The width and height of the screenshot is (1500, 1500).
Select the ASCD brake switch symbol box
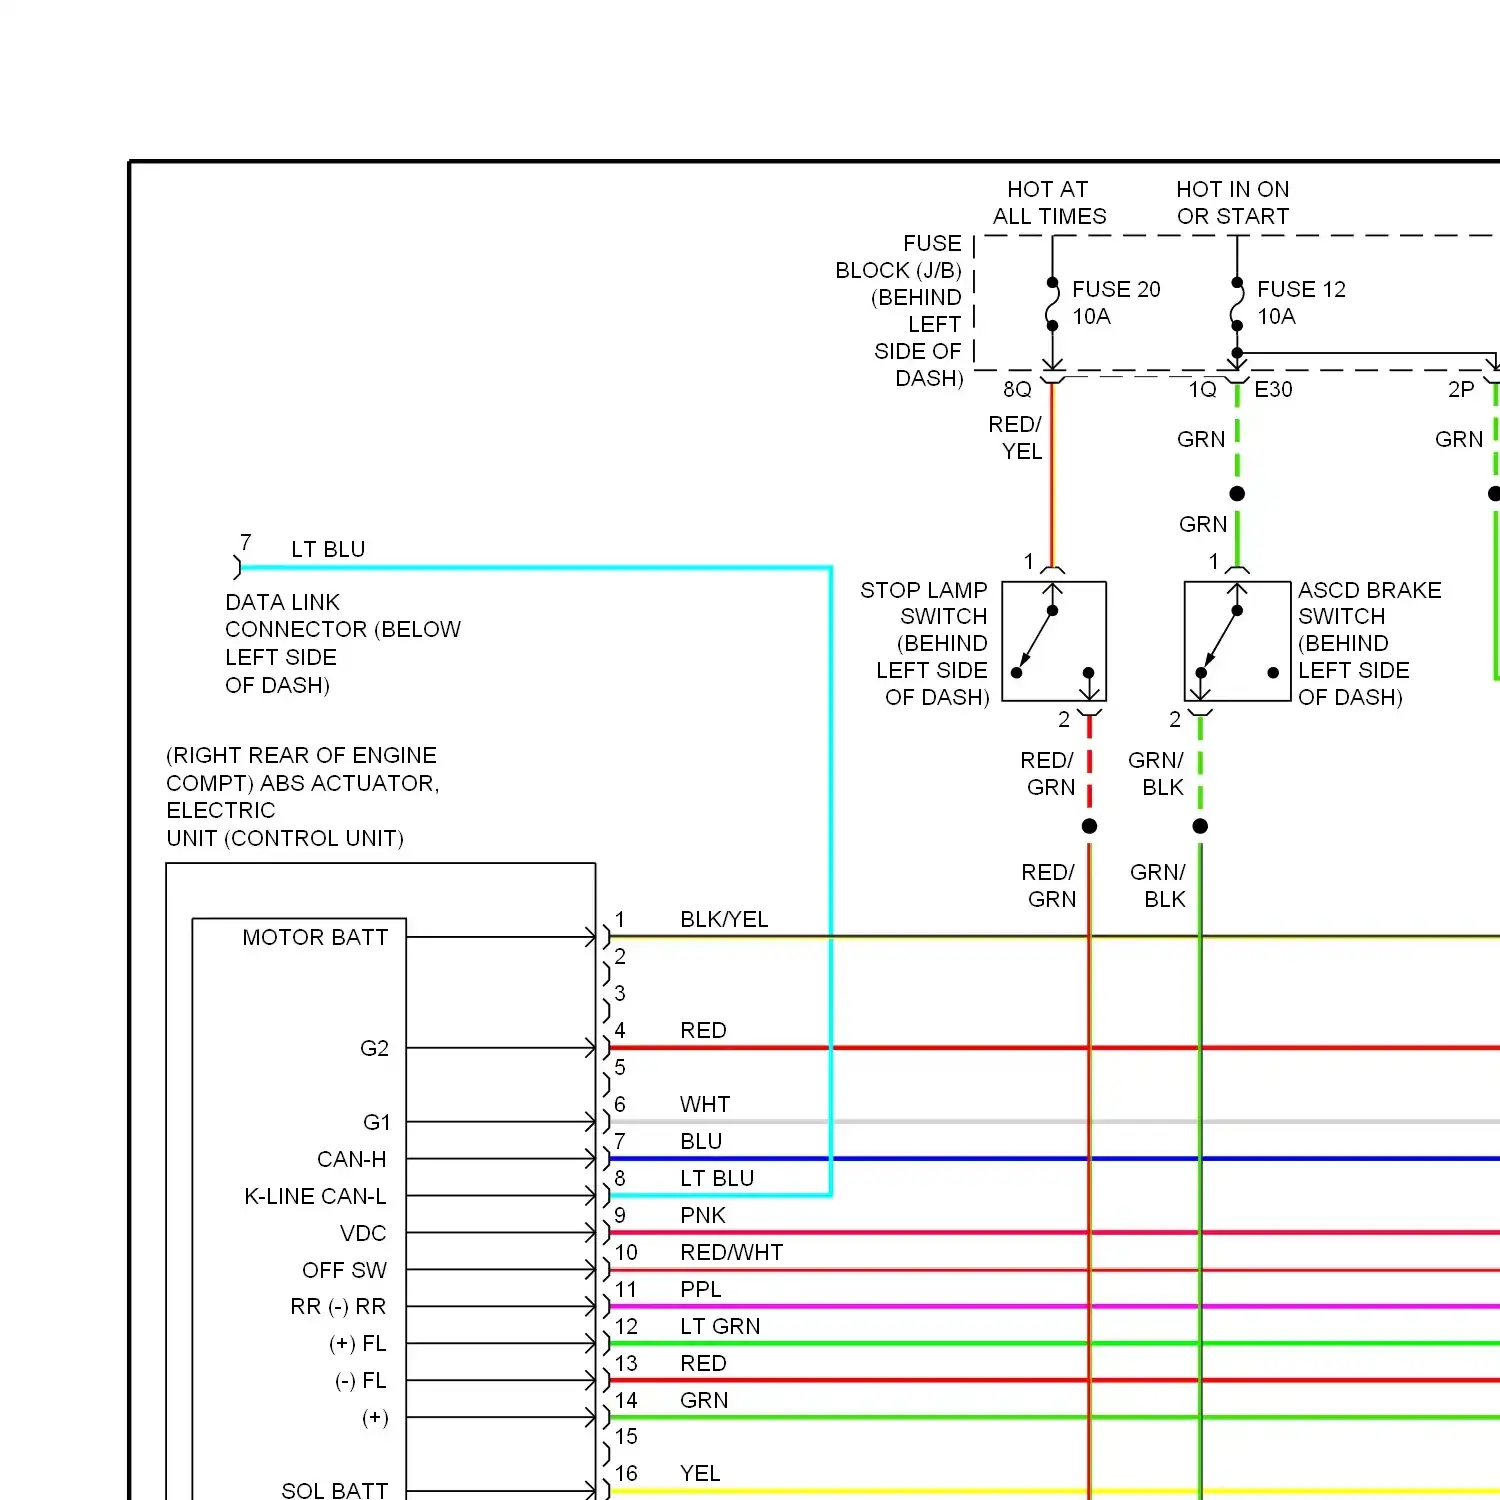(1237, 641)
